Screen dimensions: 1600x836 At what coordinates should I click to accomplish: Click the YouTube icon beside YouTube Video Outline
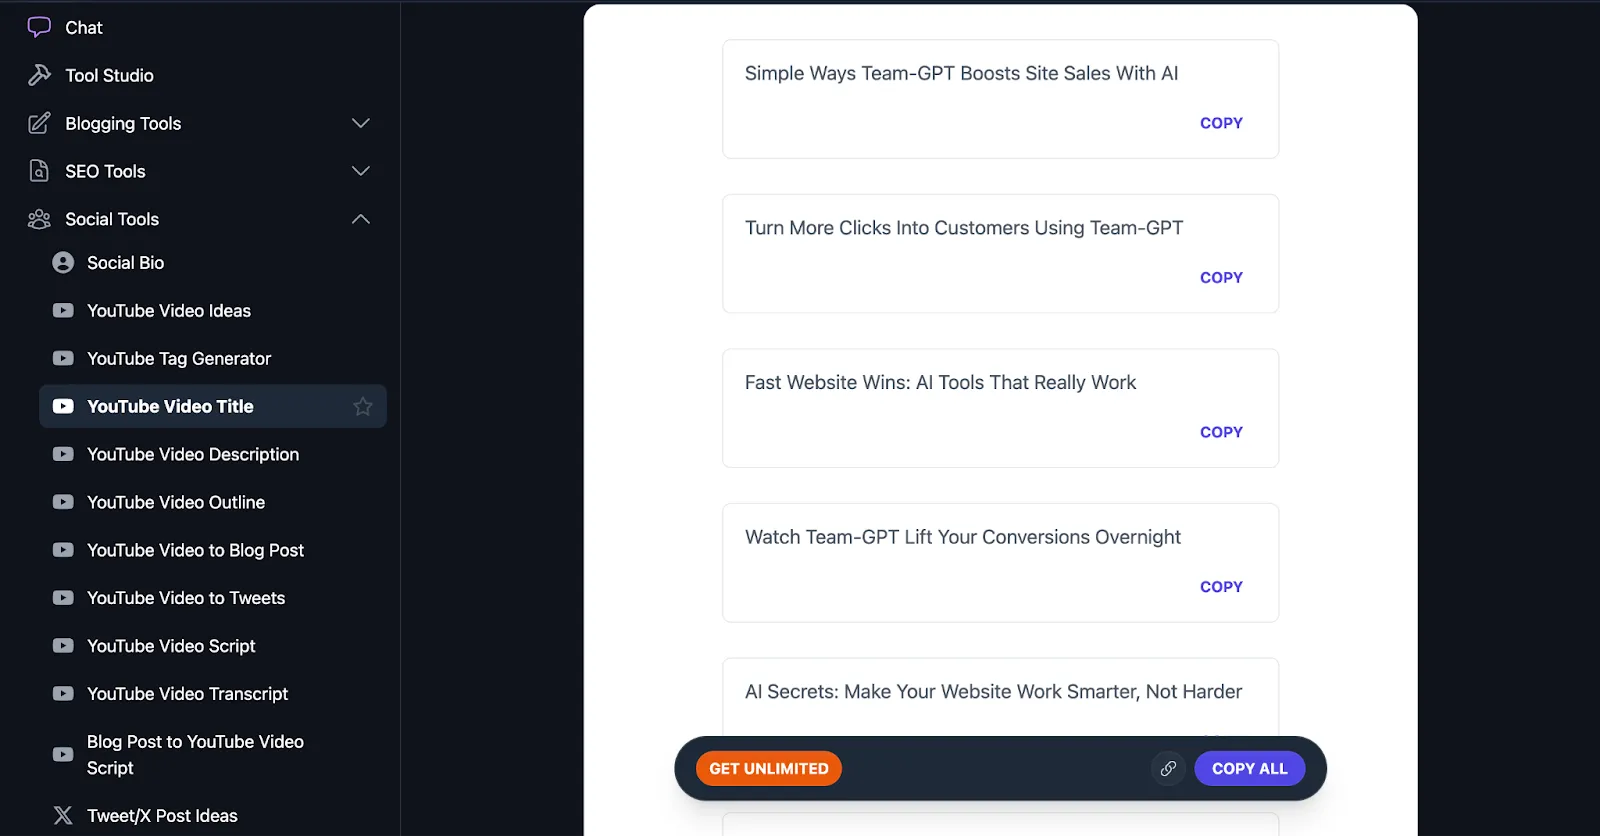tap(63, 502)
